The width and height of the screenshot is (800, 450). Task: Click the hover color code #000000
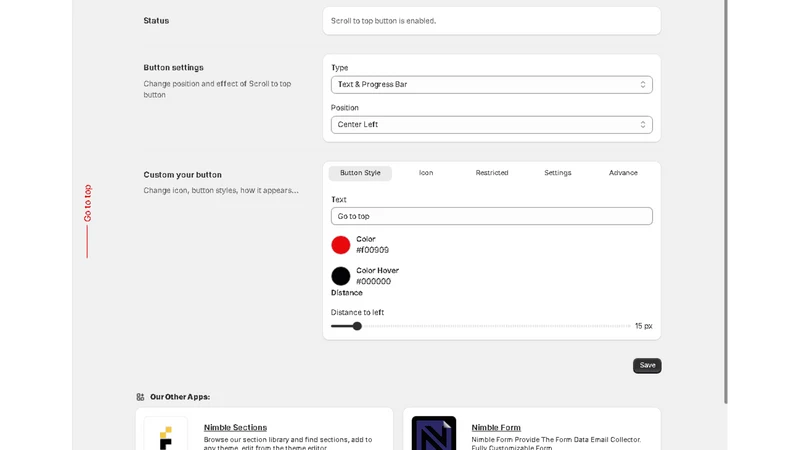(373, 282)
